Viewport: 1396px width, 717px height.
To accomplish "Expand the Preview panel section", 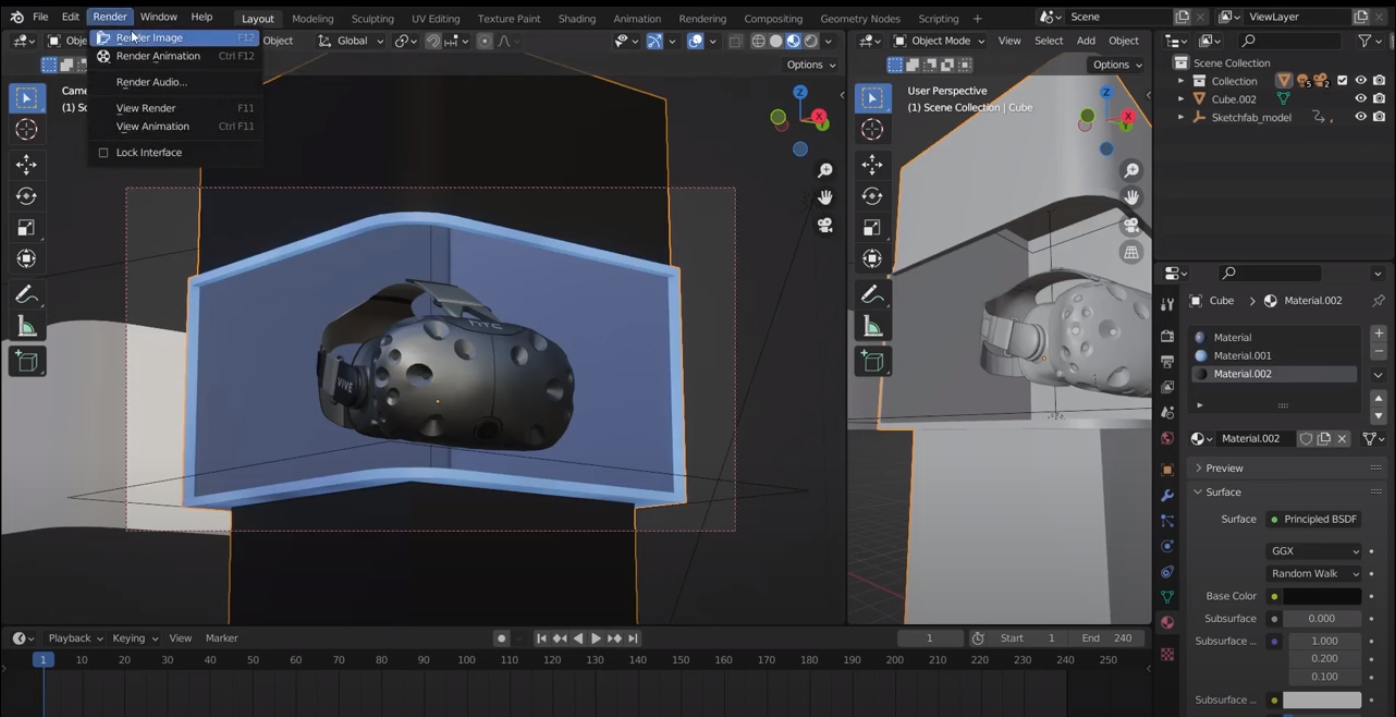I will coord(1224,468).
